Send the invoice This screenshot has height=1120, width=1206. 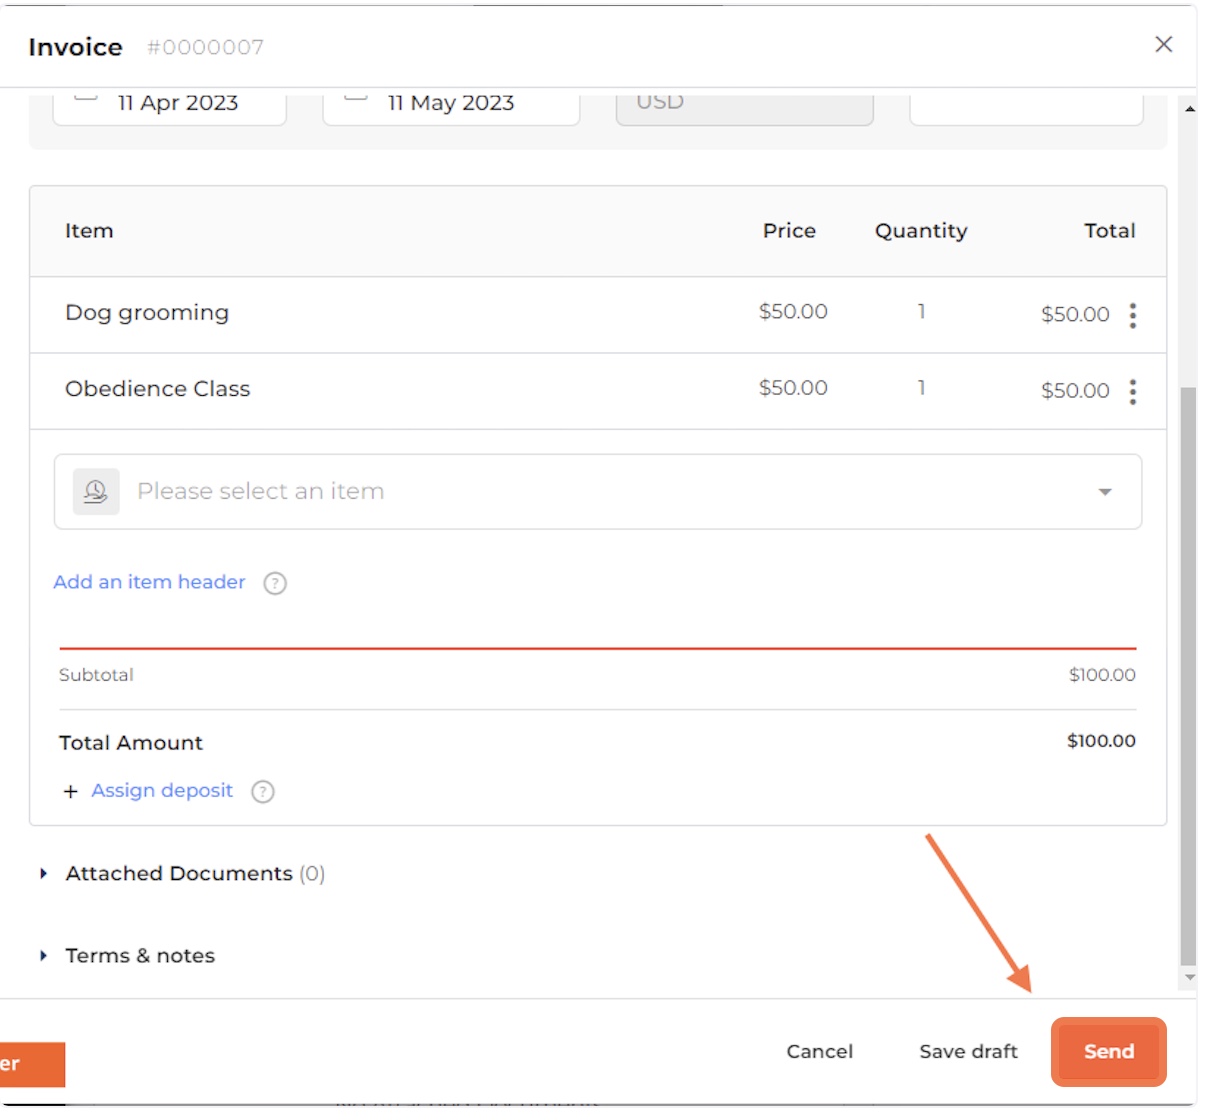tap(1108, 1051)
